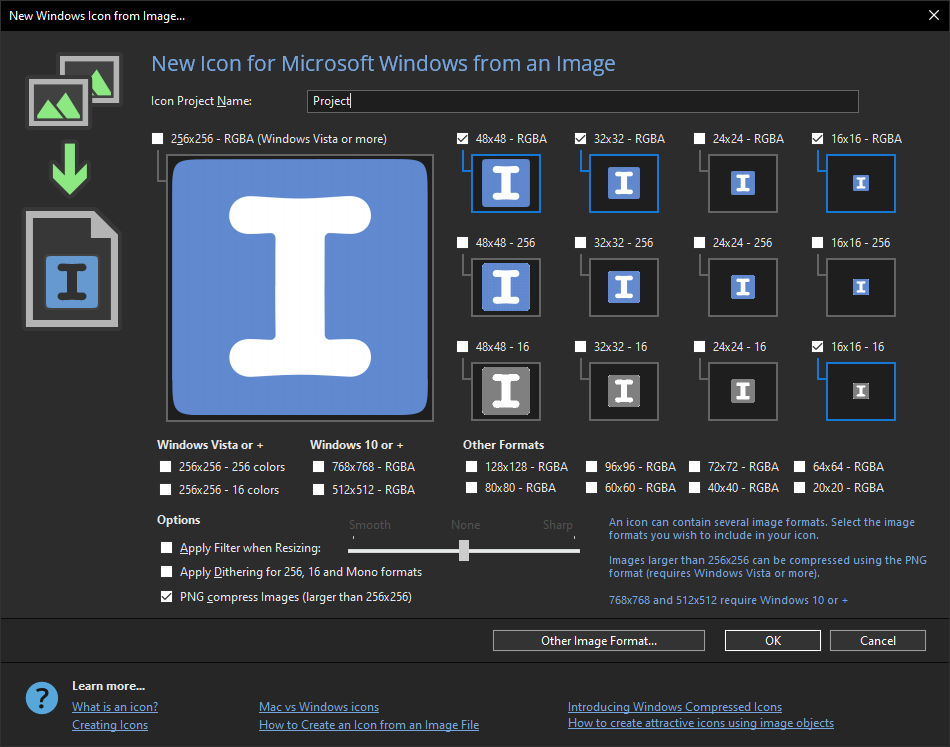Click the Other Image Format button

[598, 640]
